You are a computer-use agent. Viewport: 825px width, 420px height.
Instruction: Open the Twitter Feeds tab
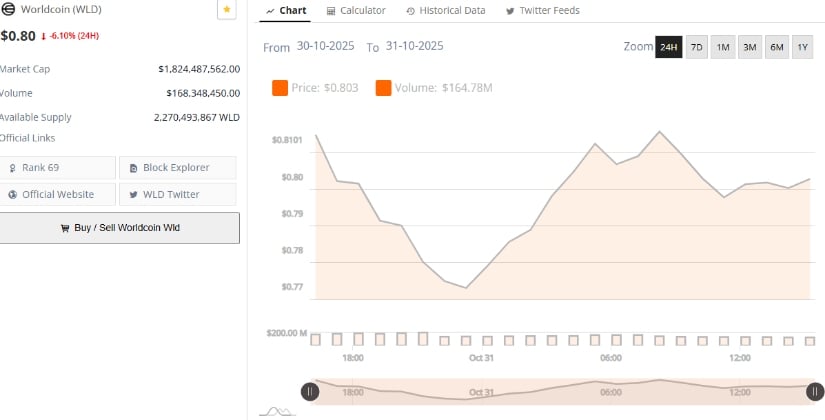pos(543,11)
